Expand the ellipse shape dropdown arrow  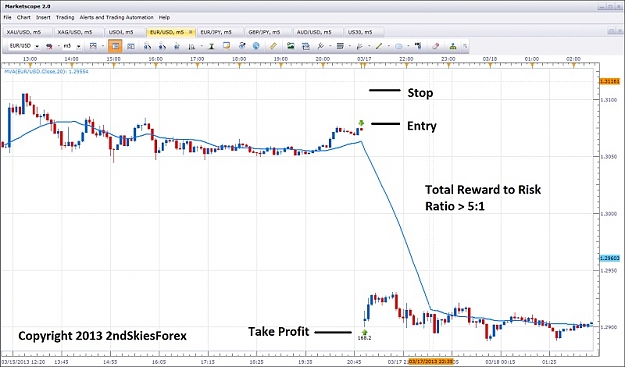tap(408, 46)
